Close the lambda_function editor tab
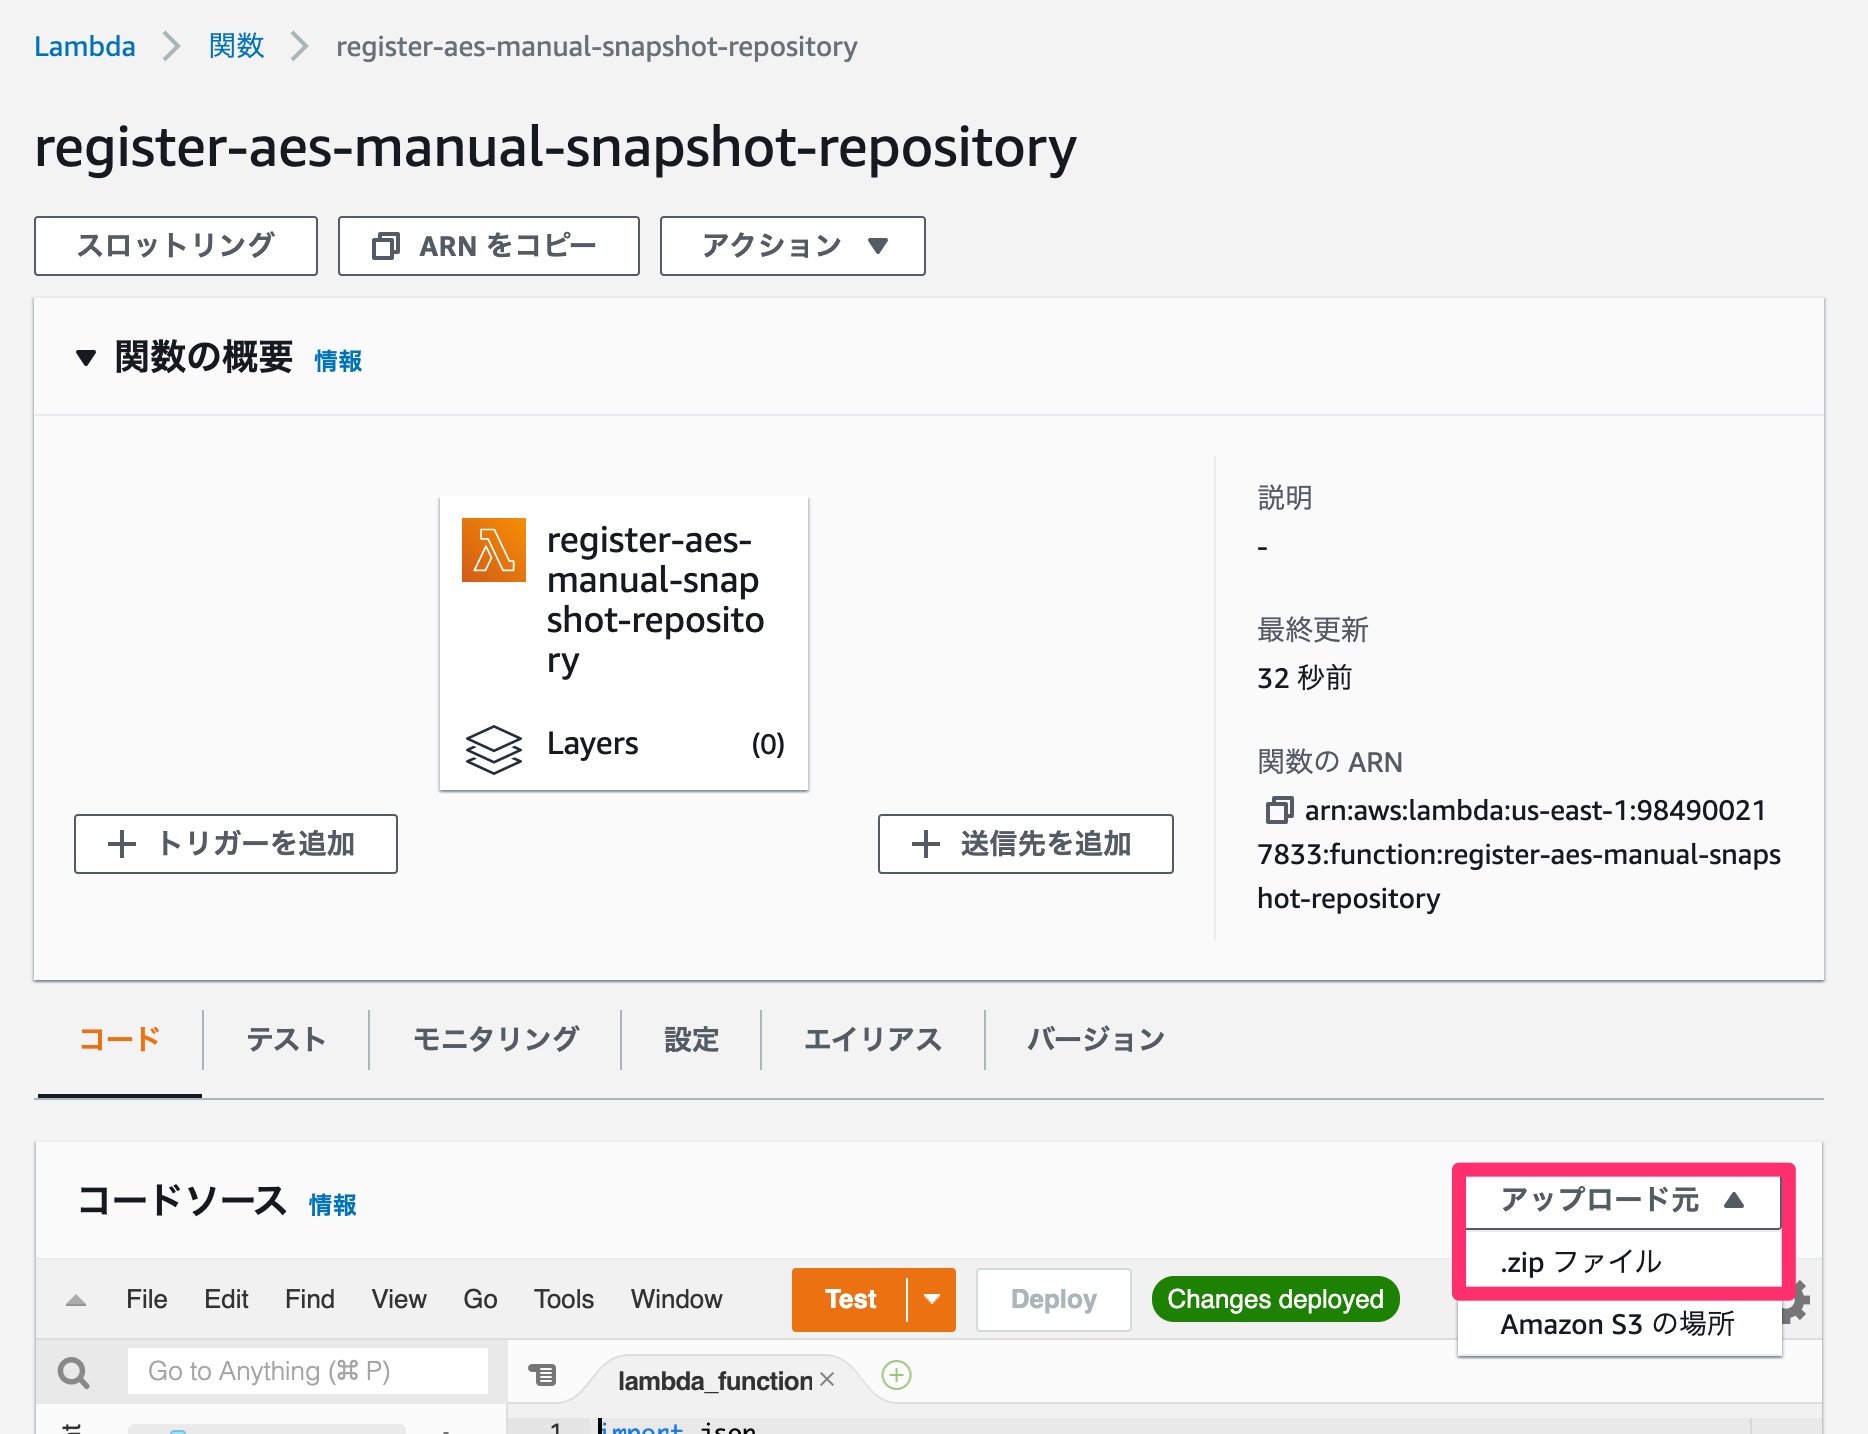 coord(827,1379)
